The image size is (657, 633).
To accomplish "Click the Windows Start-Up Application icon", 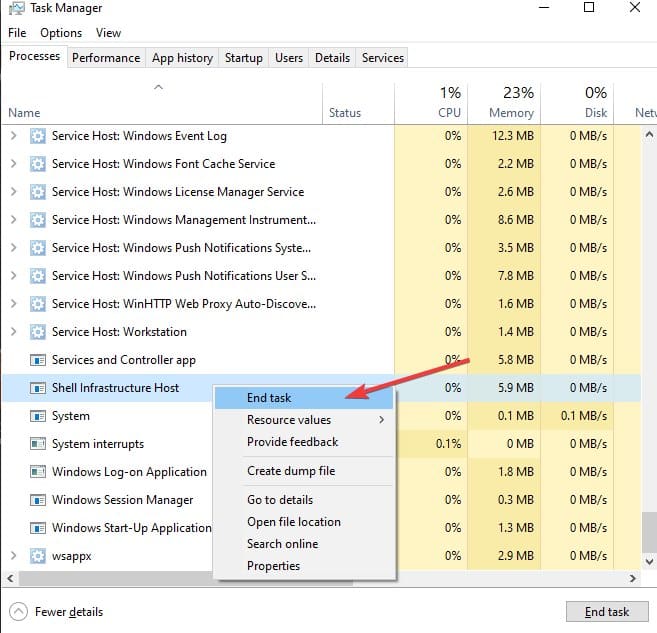I will [38, 528].
